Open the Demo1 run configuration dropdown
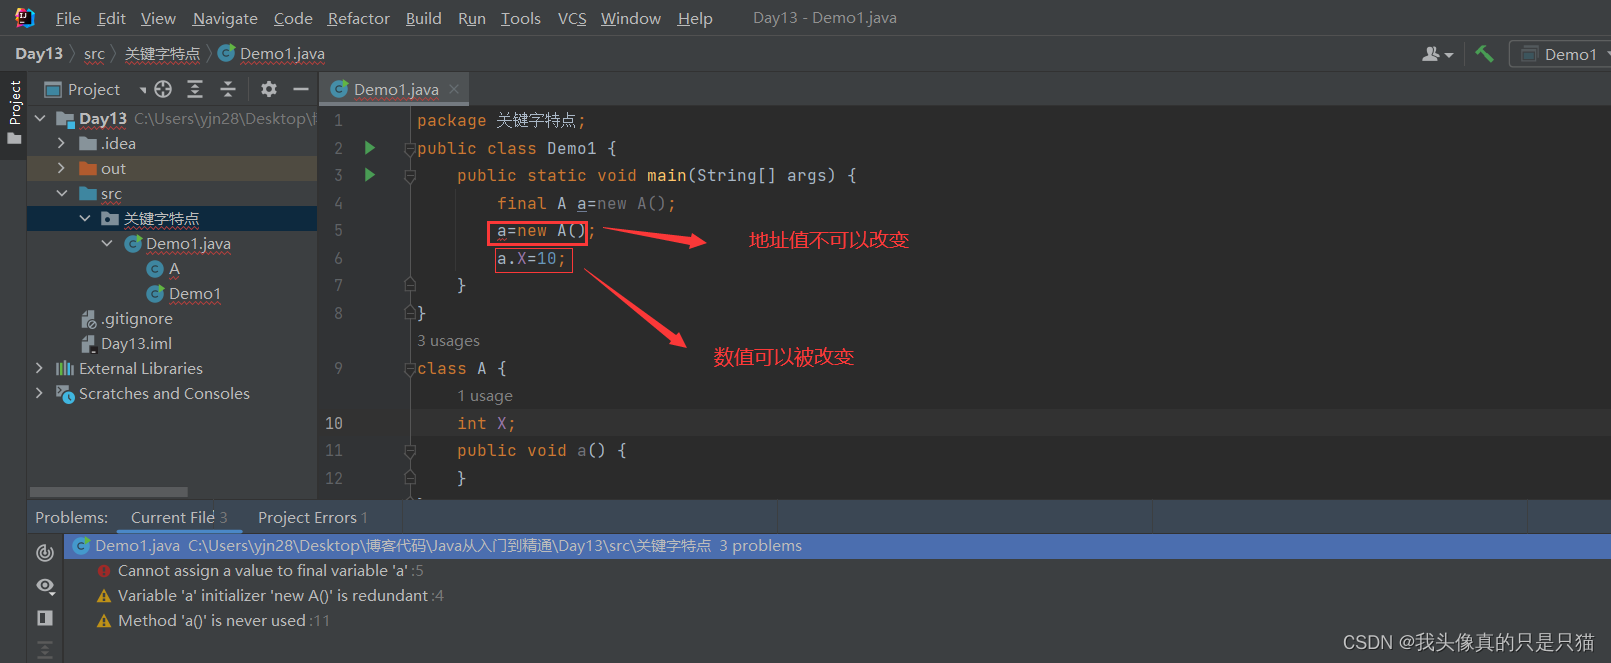 (1562, 54)
